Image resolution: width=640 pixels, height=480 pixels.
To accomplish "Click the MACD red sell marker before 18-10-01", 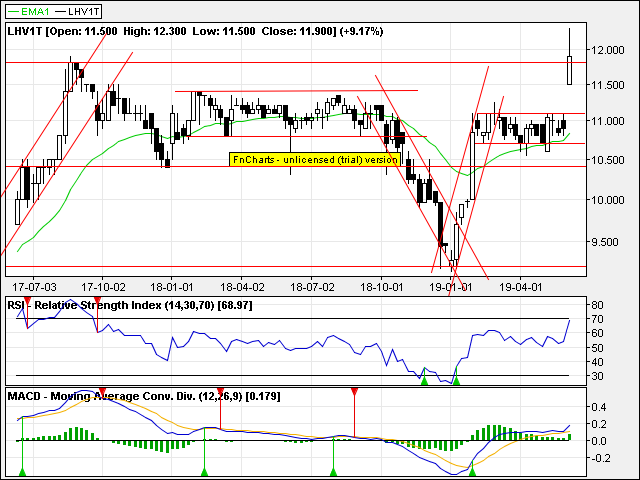I will [x=354, y=391].
